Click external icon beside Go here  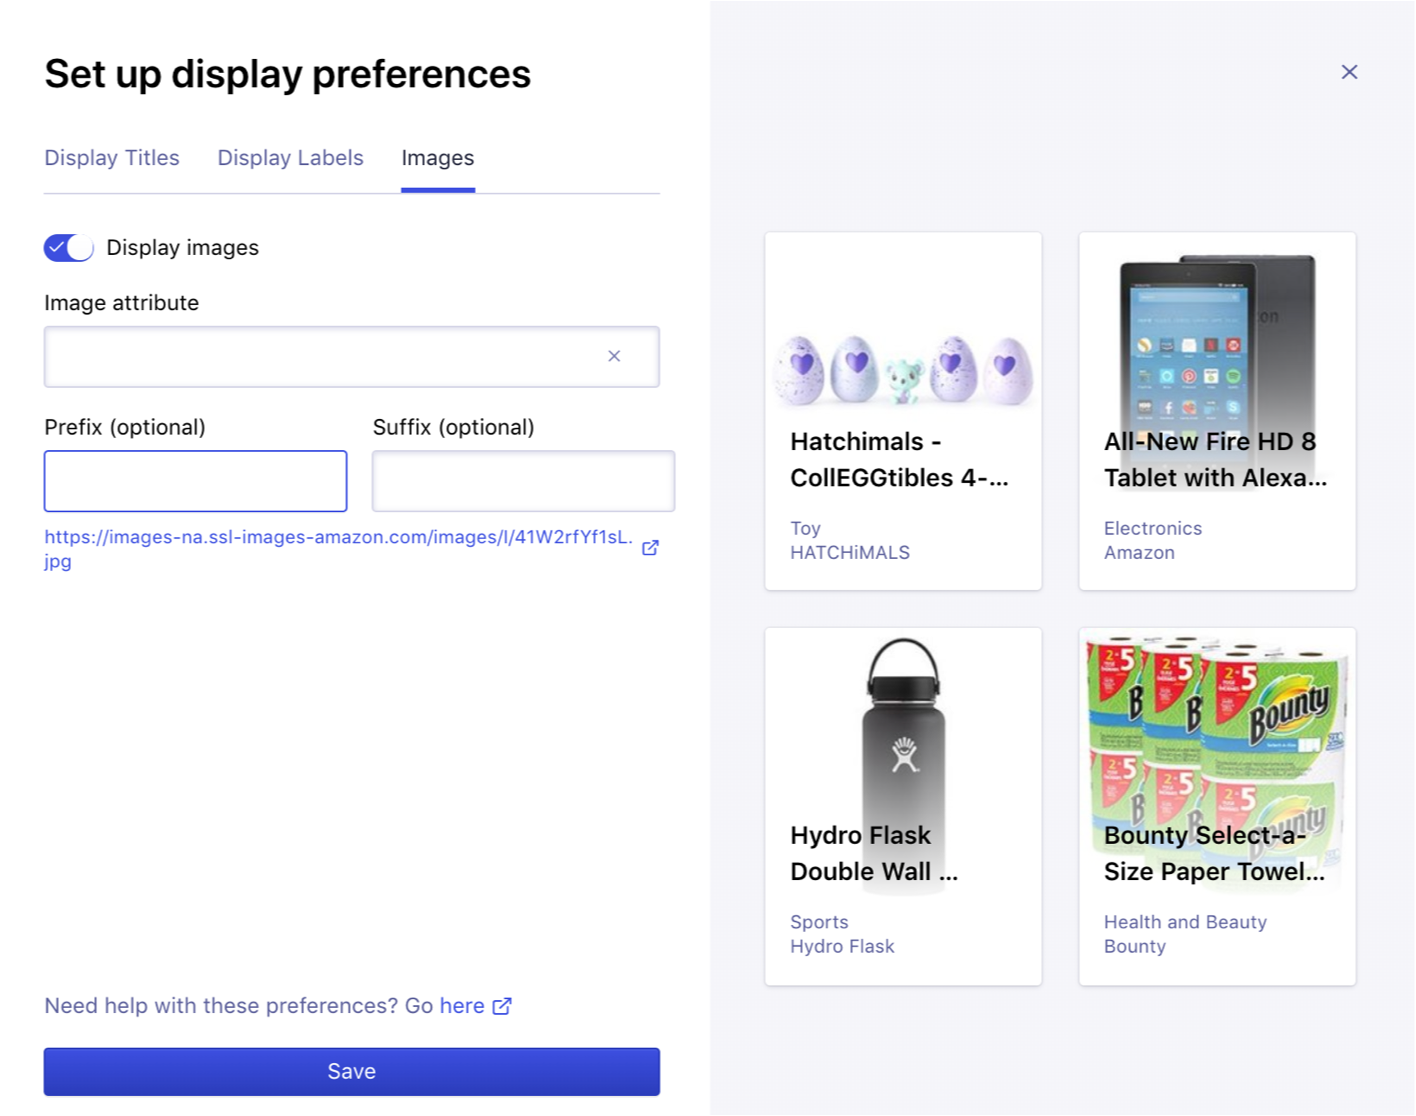click(x=502, y=1006)
